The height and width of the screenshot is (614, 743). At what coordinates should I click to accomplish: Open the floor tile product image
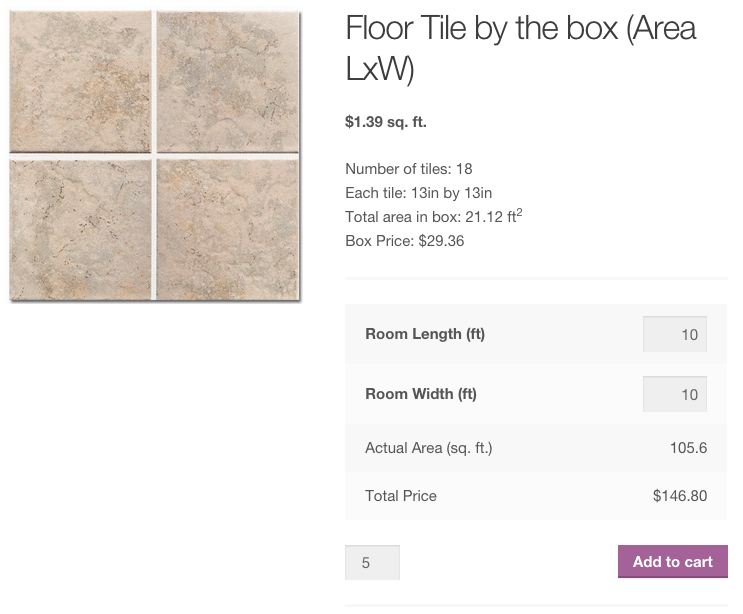[154, 155]
